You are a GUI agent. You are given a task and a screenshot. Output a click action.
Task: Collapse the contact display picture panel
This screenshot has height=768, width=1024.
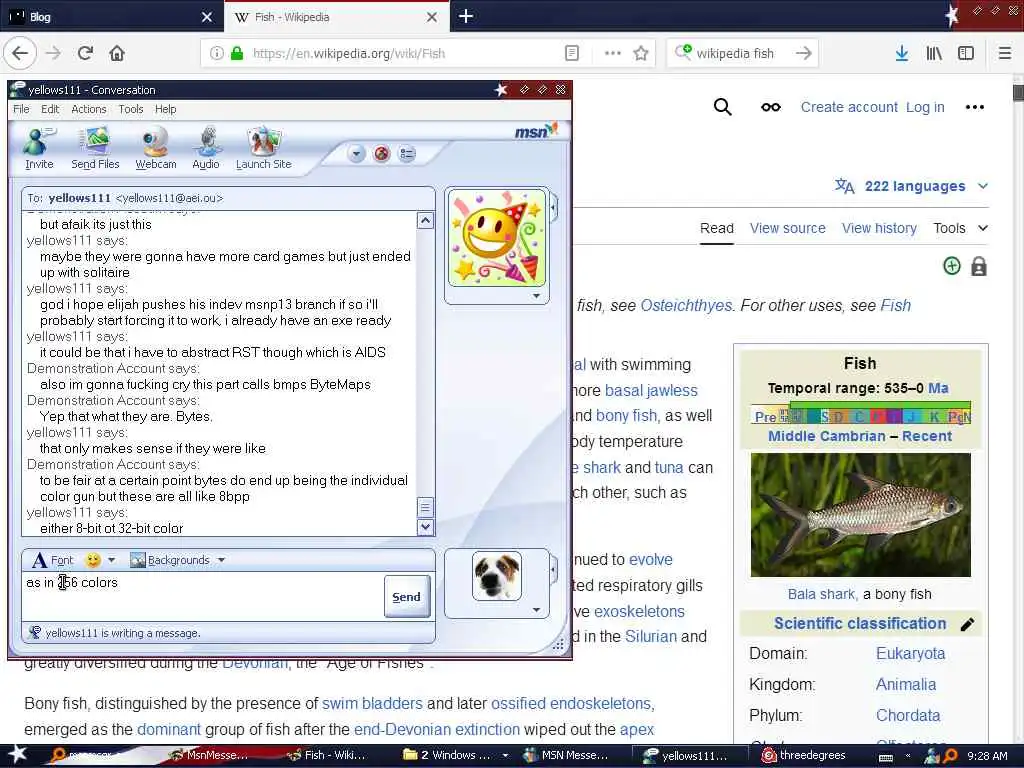tap(554, 208)
